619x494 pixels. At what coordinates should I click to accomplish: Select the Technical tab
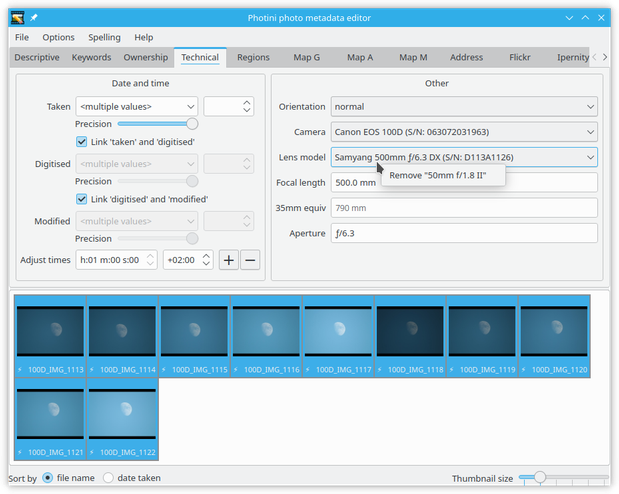point(200,57)
